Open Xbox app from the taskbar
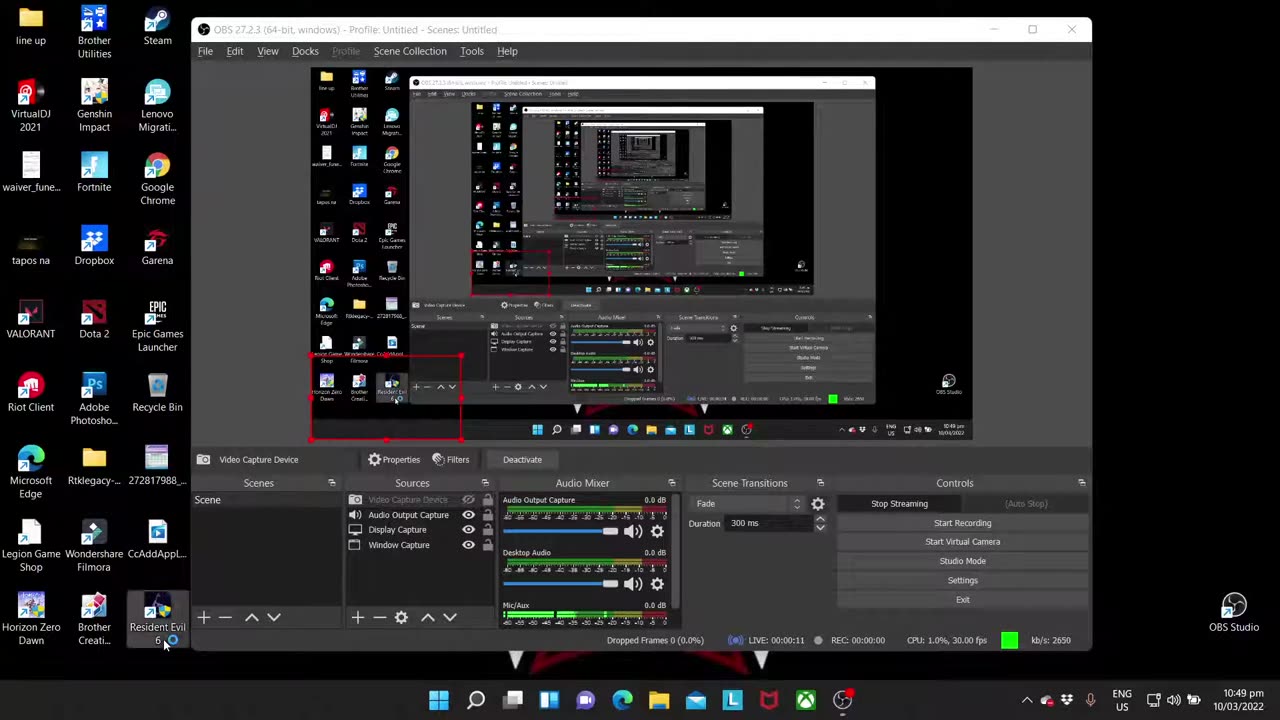Screen dimensions: 1280x720 coord(806,700)
